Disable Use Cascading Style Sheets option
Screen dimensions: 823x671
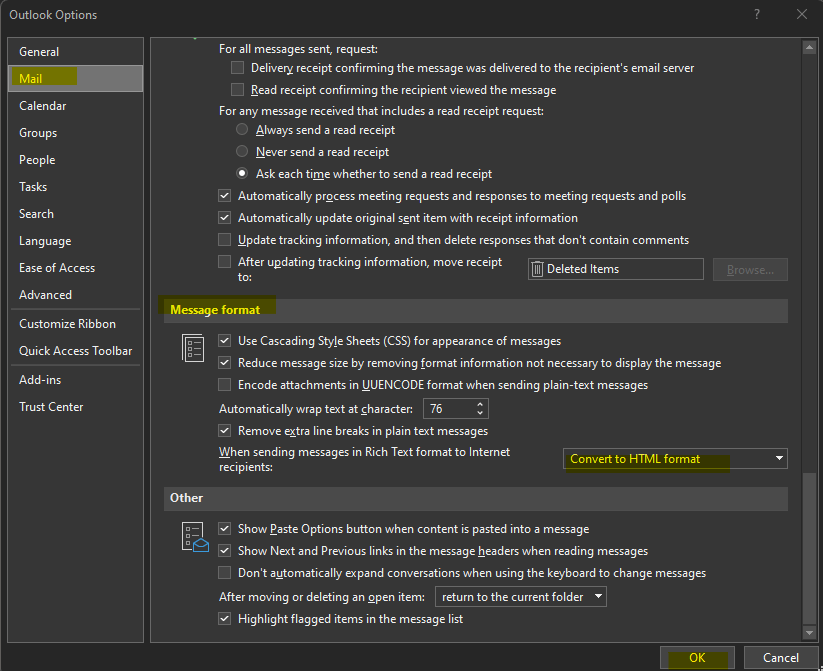[225, 340]
